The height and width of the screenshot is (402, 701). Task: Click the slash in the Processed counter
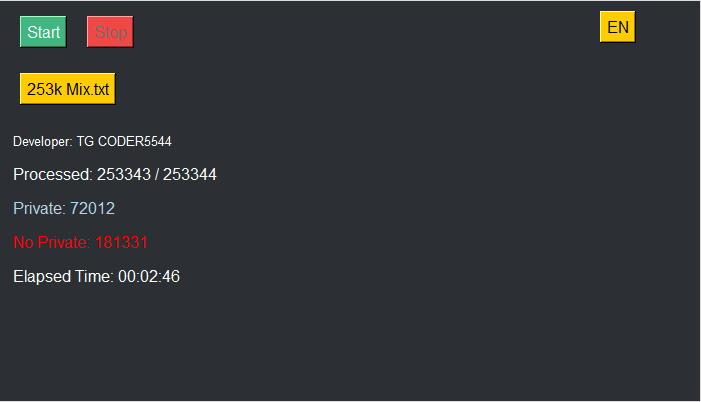coord(156,175)
